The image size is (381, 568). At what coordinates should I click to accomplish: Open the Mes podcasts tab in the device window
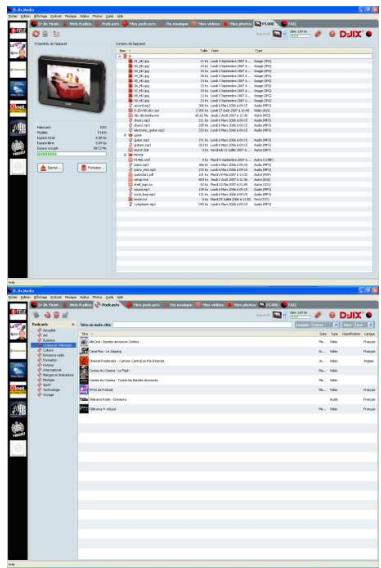(139, 24)
